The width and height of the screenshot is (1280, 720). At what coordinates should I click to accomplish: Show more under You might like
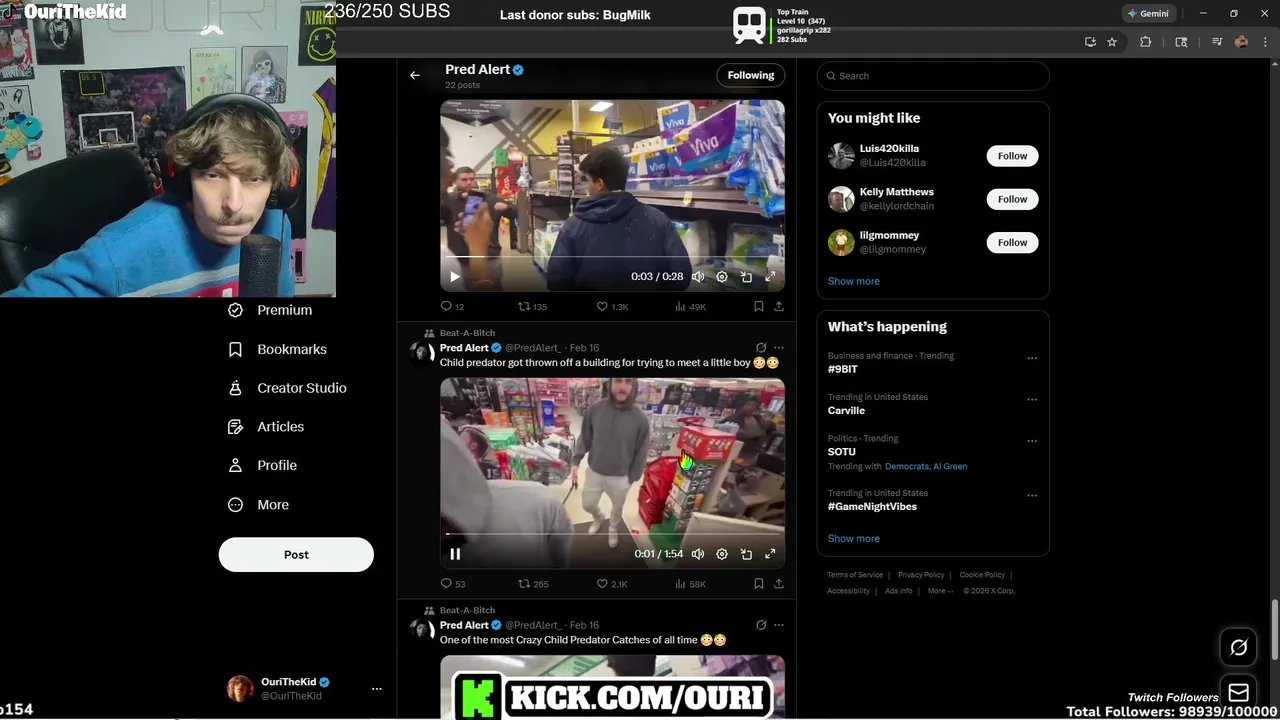pos(854,281)
